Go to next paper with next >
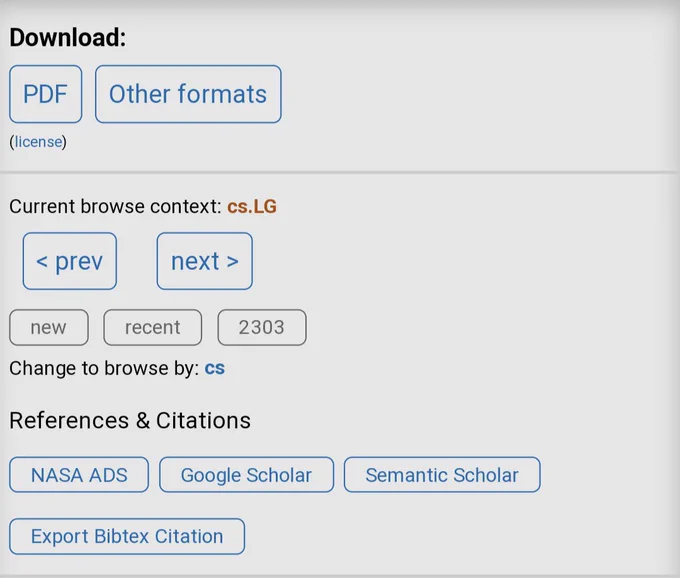Screen dimensions: 680x578 pyautogui.click(x=204, y=261)
